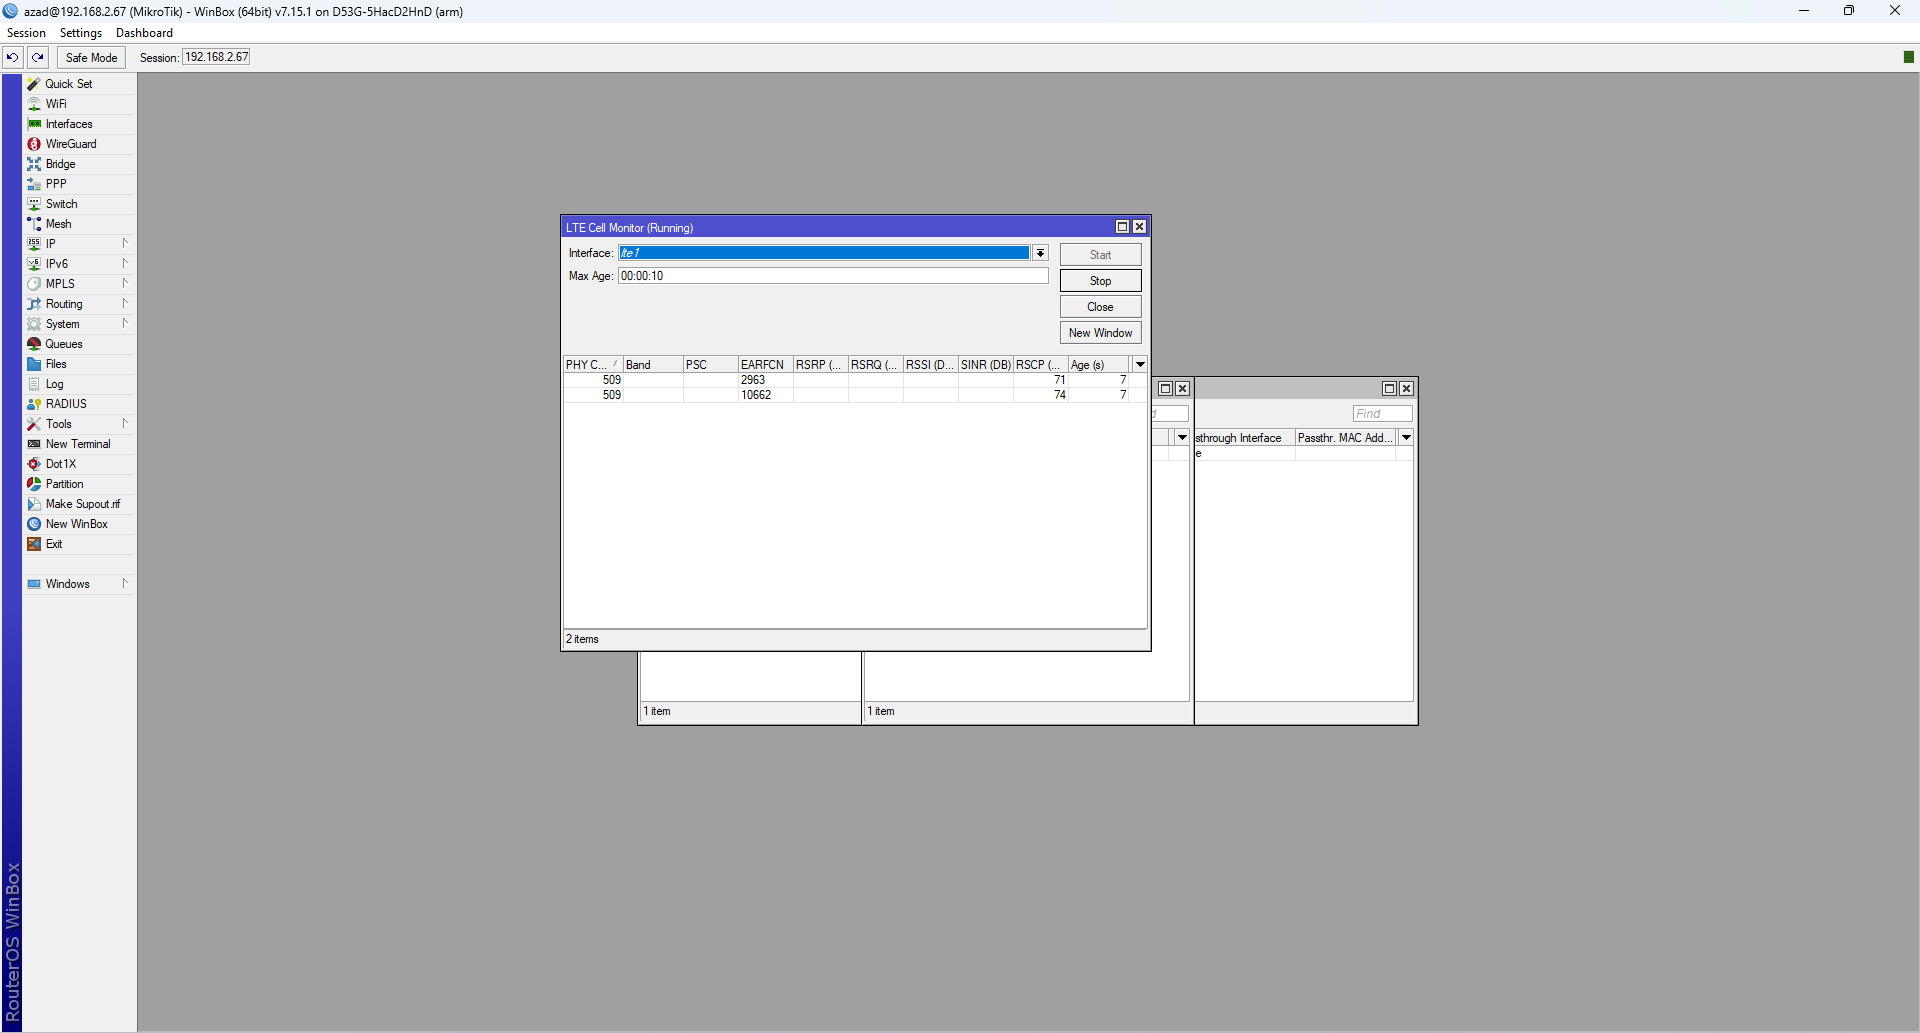
Task: Open LTE Cell Monitor column chooser dropdown
Action: coord(1140,365)
